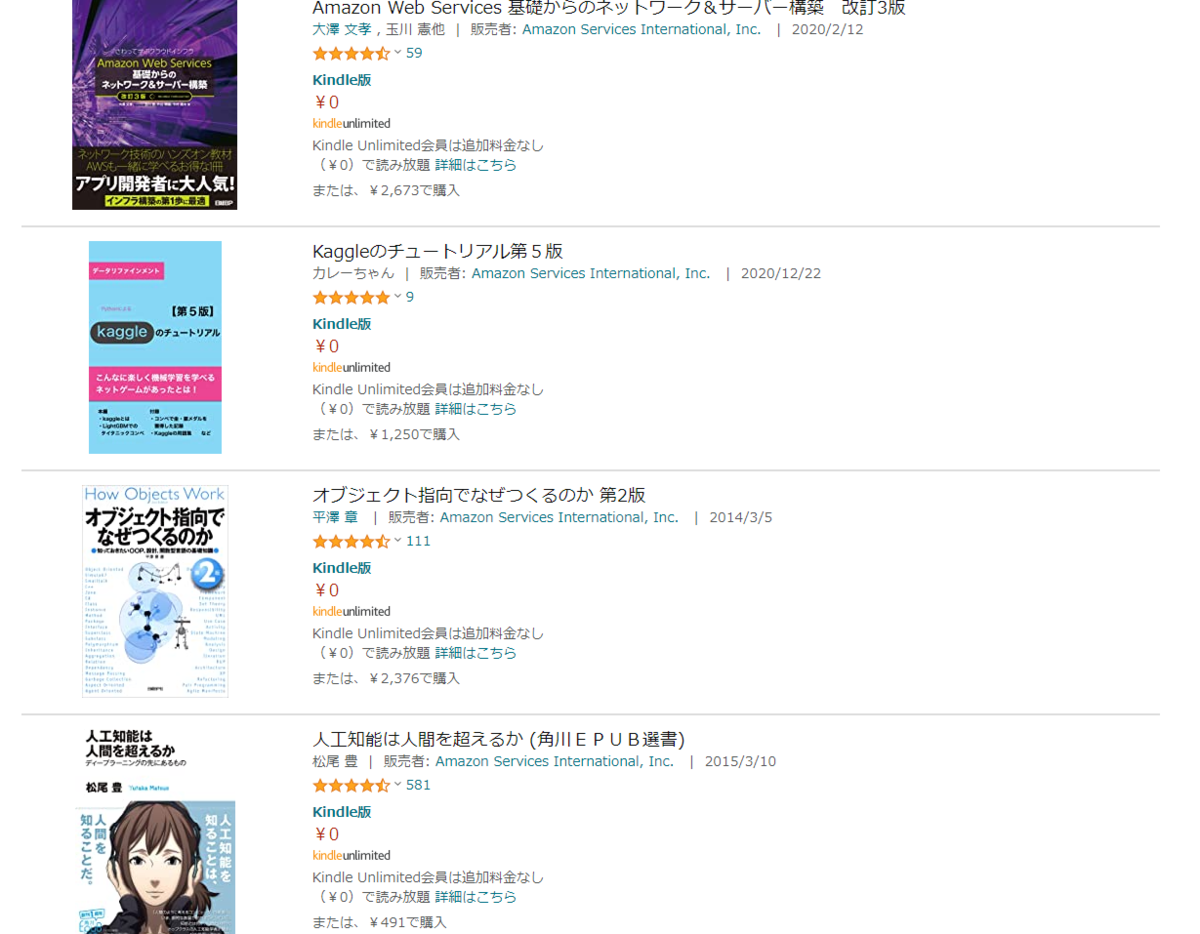
Task: Expand rating dropdown arrow beside 59 reviews
Action: pos(397,52)
